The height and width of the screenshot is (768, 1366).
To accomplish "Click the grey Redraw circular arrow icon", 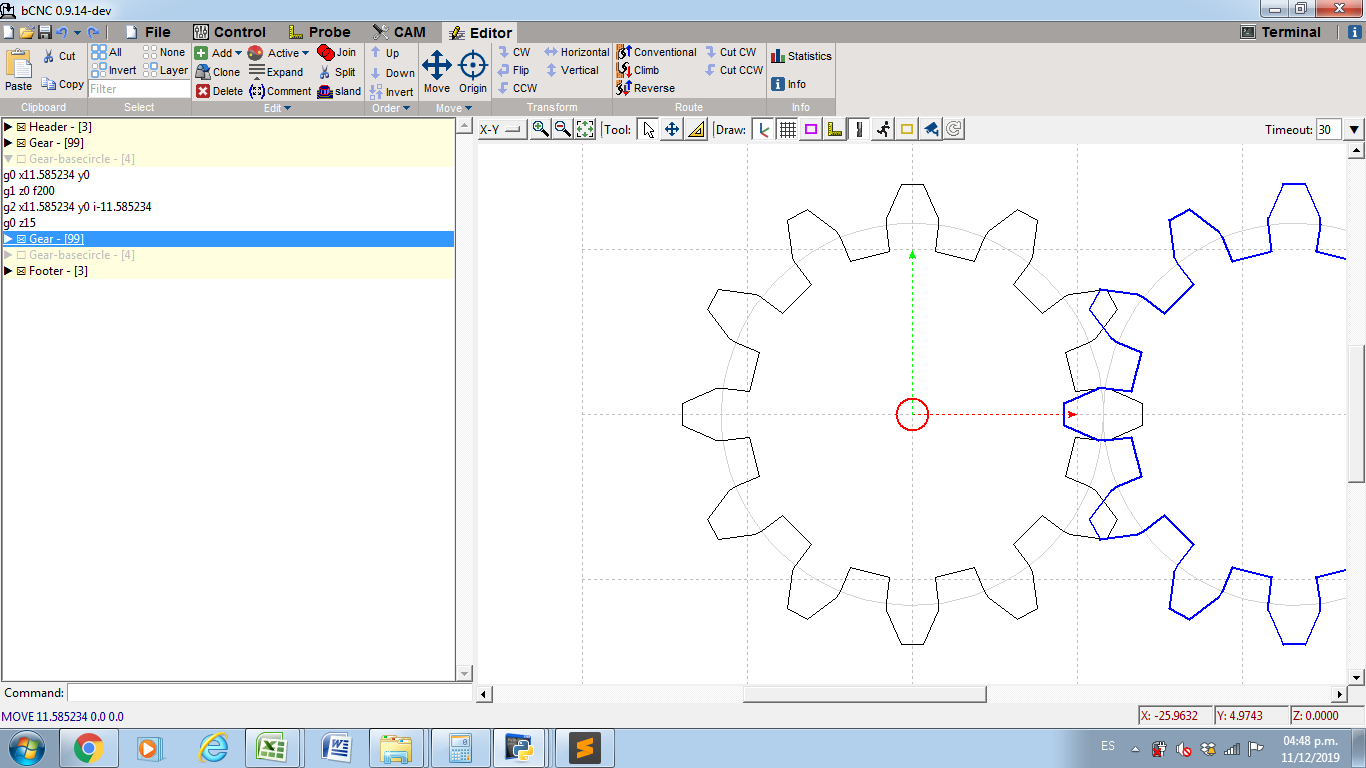I will pos(954,129).
